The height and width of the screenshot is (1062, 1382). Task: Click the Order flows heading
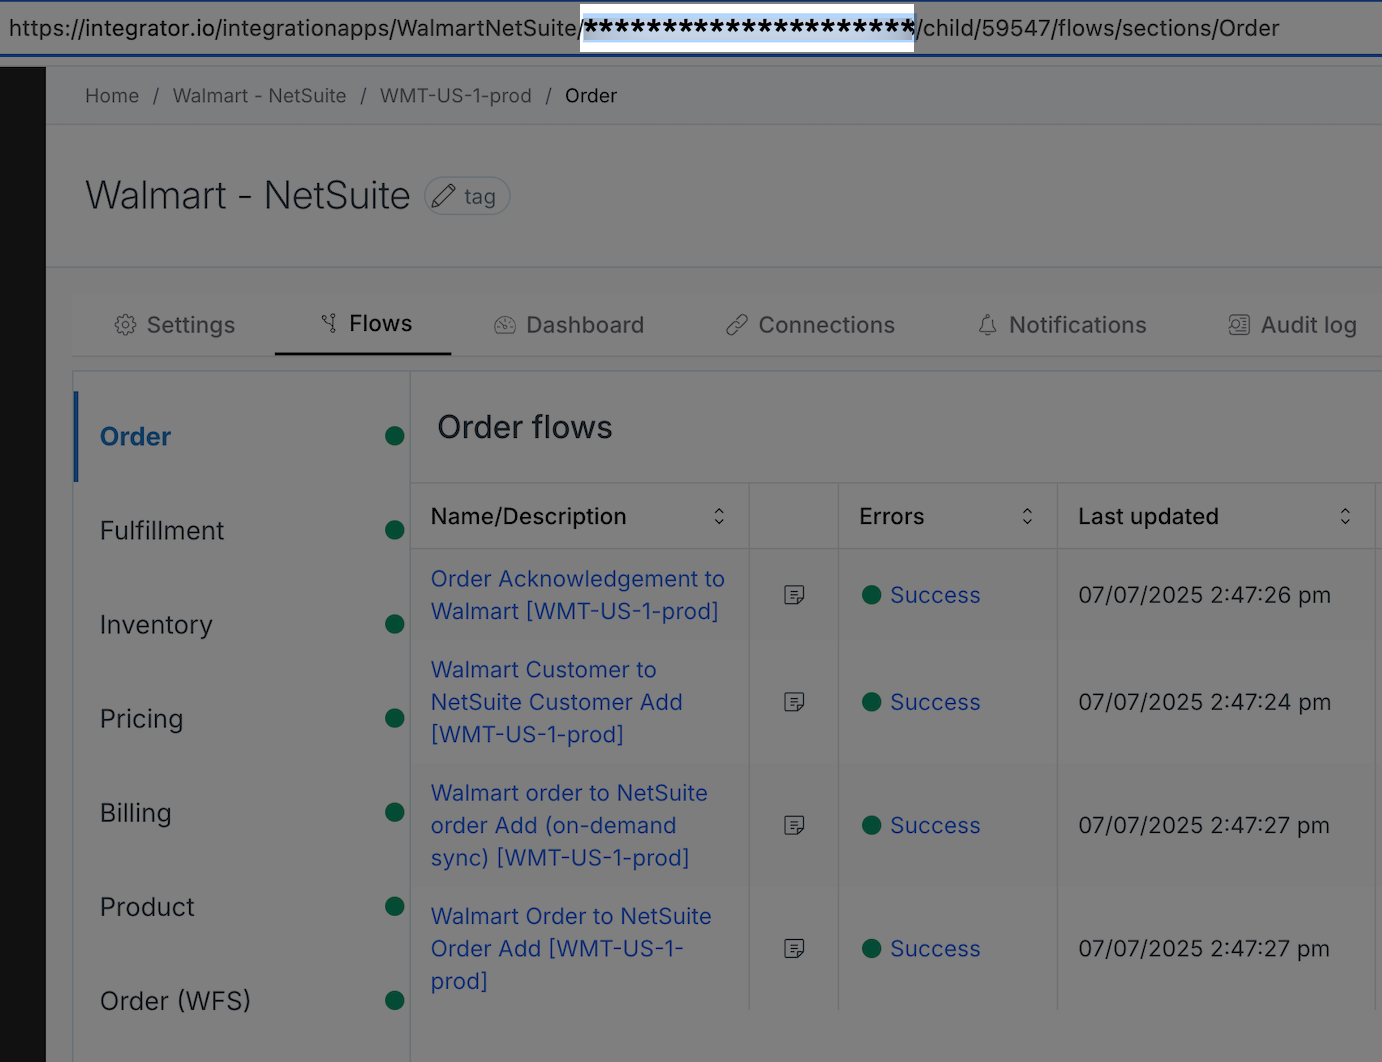click(x=525, y=427)
